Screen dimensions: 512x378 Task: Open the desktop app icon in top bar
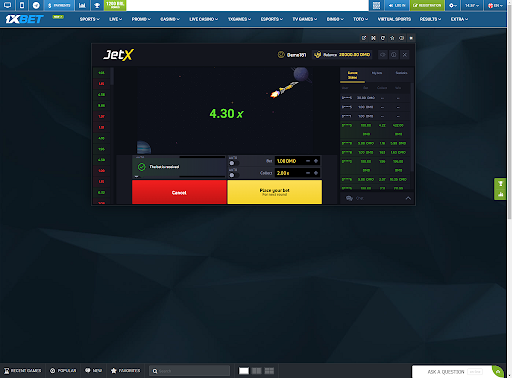click(x=7, y=5)
